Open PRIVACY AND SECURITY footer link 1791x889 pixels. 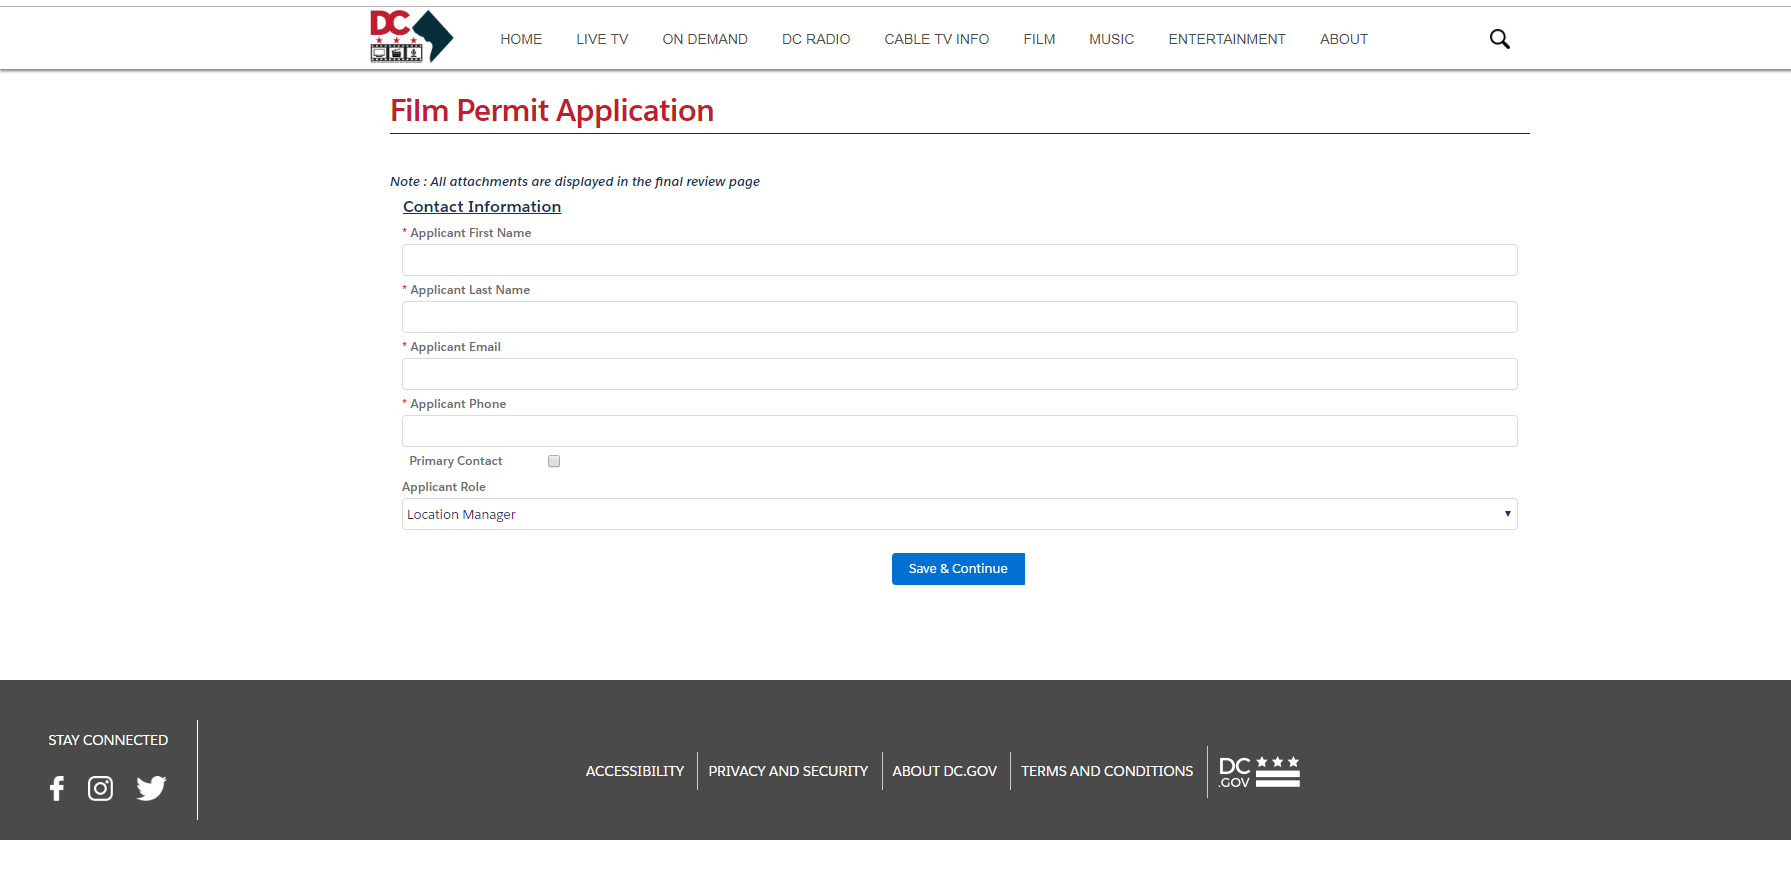pos(788,771)
